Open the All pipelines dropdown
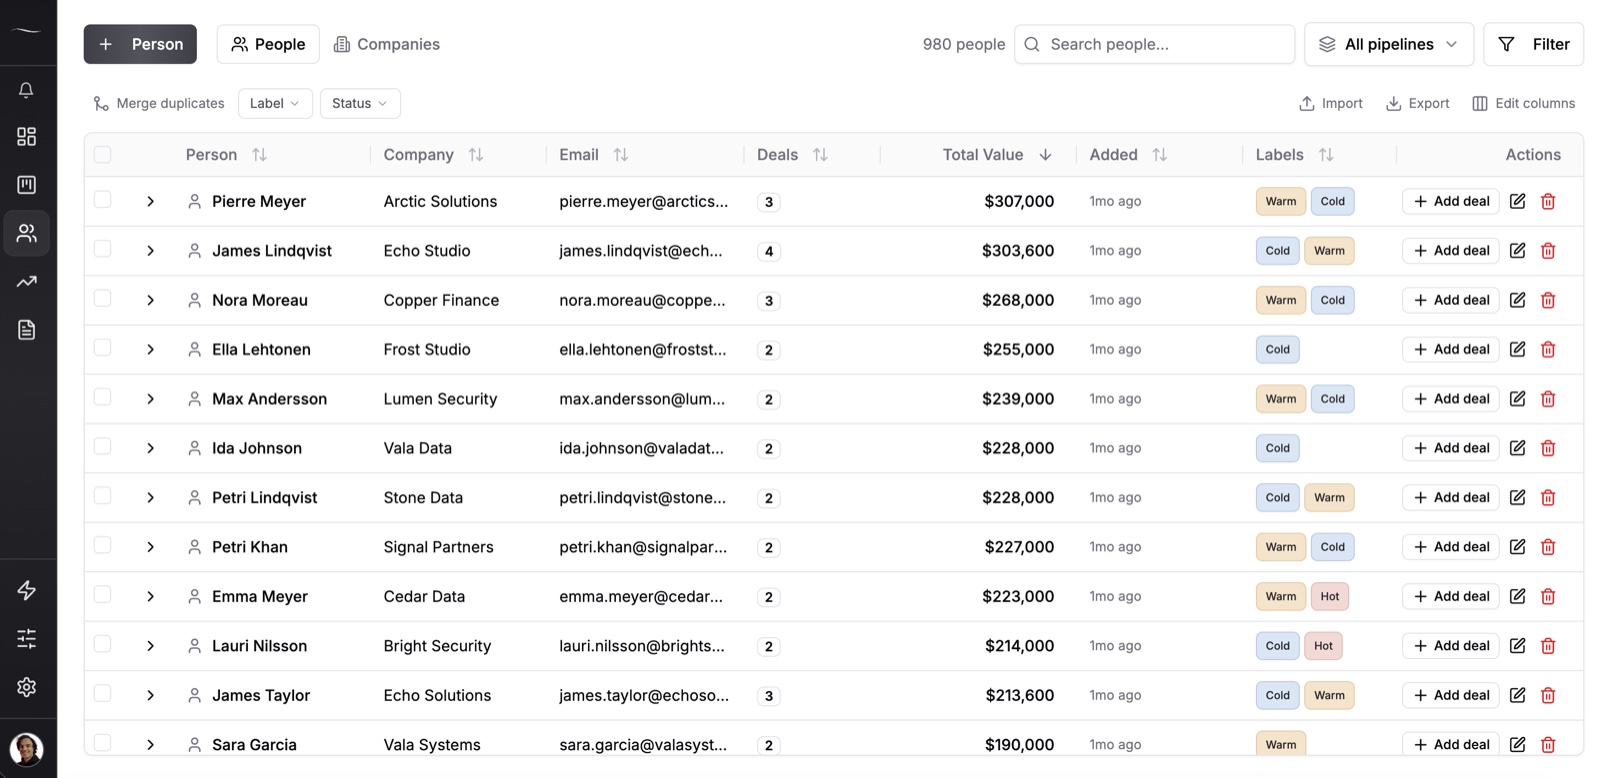Screen dimensions: 1600x778 point(1389,44)
